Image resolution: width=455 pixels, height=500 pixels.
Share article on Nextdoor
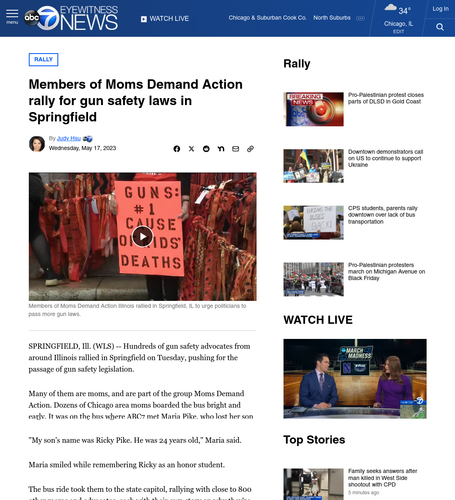point(221,149)
